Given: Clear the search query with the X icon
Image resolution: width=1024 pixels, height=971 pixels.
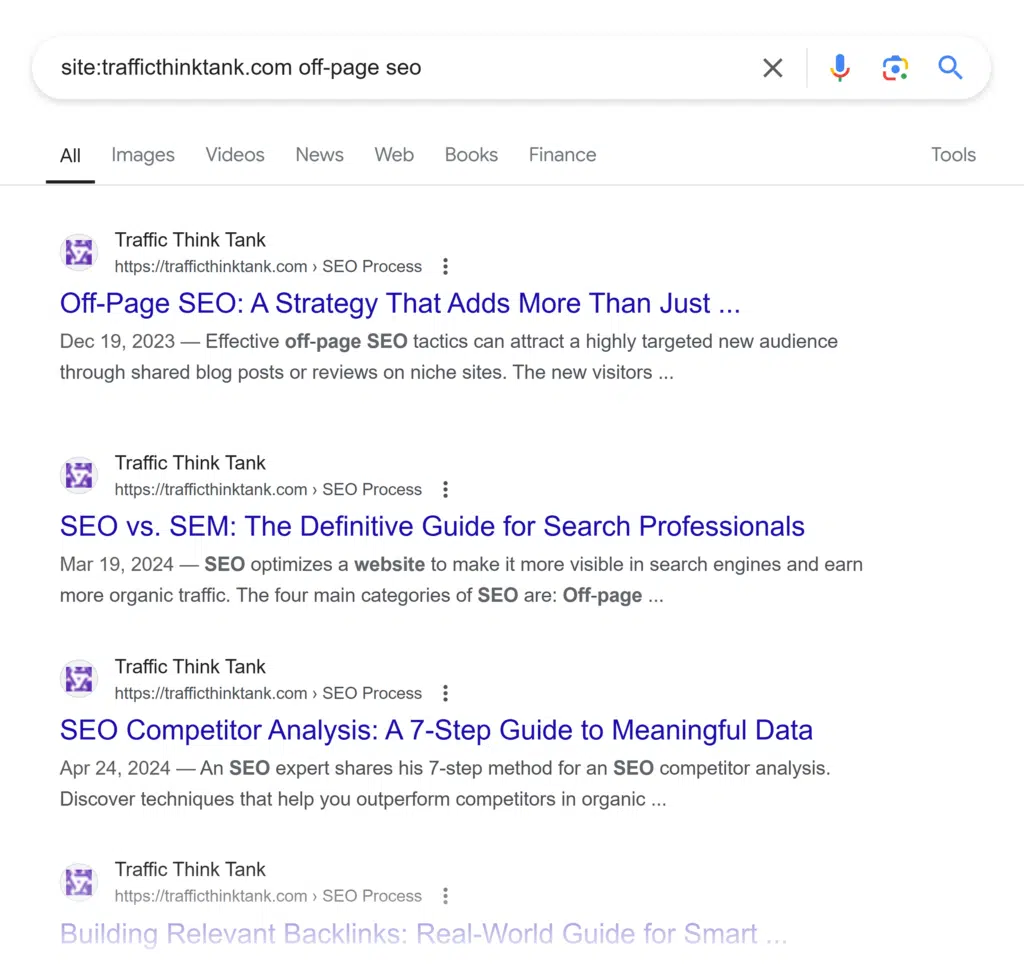Looking at the screenshot, I should [x=772, y=68].
